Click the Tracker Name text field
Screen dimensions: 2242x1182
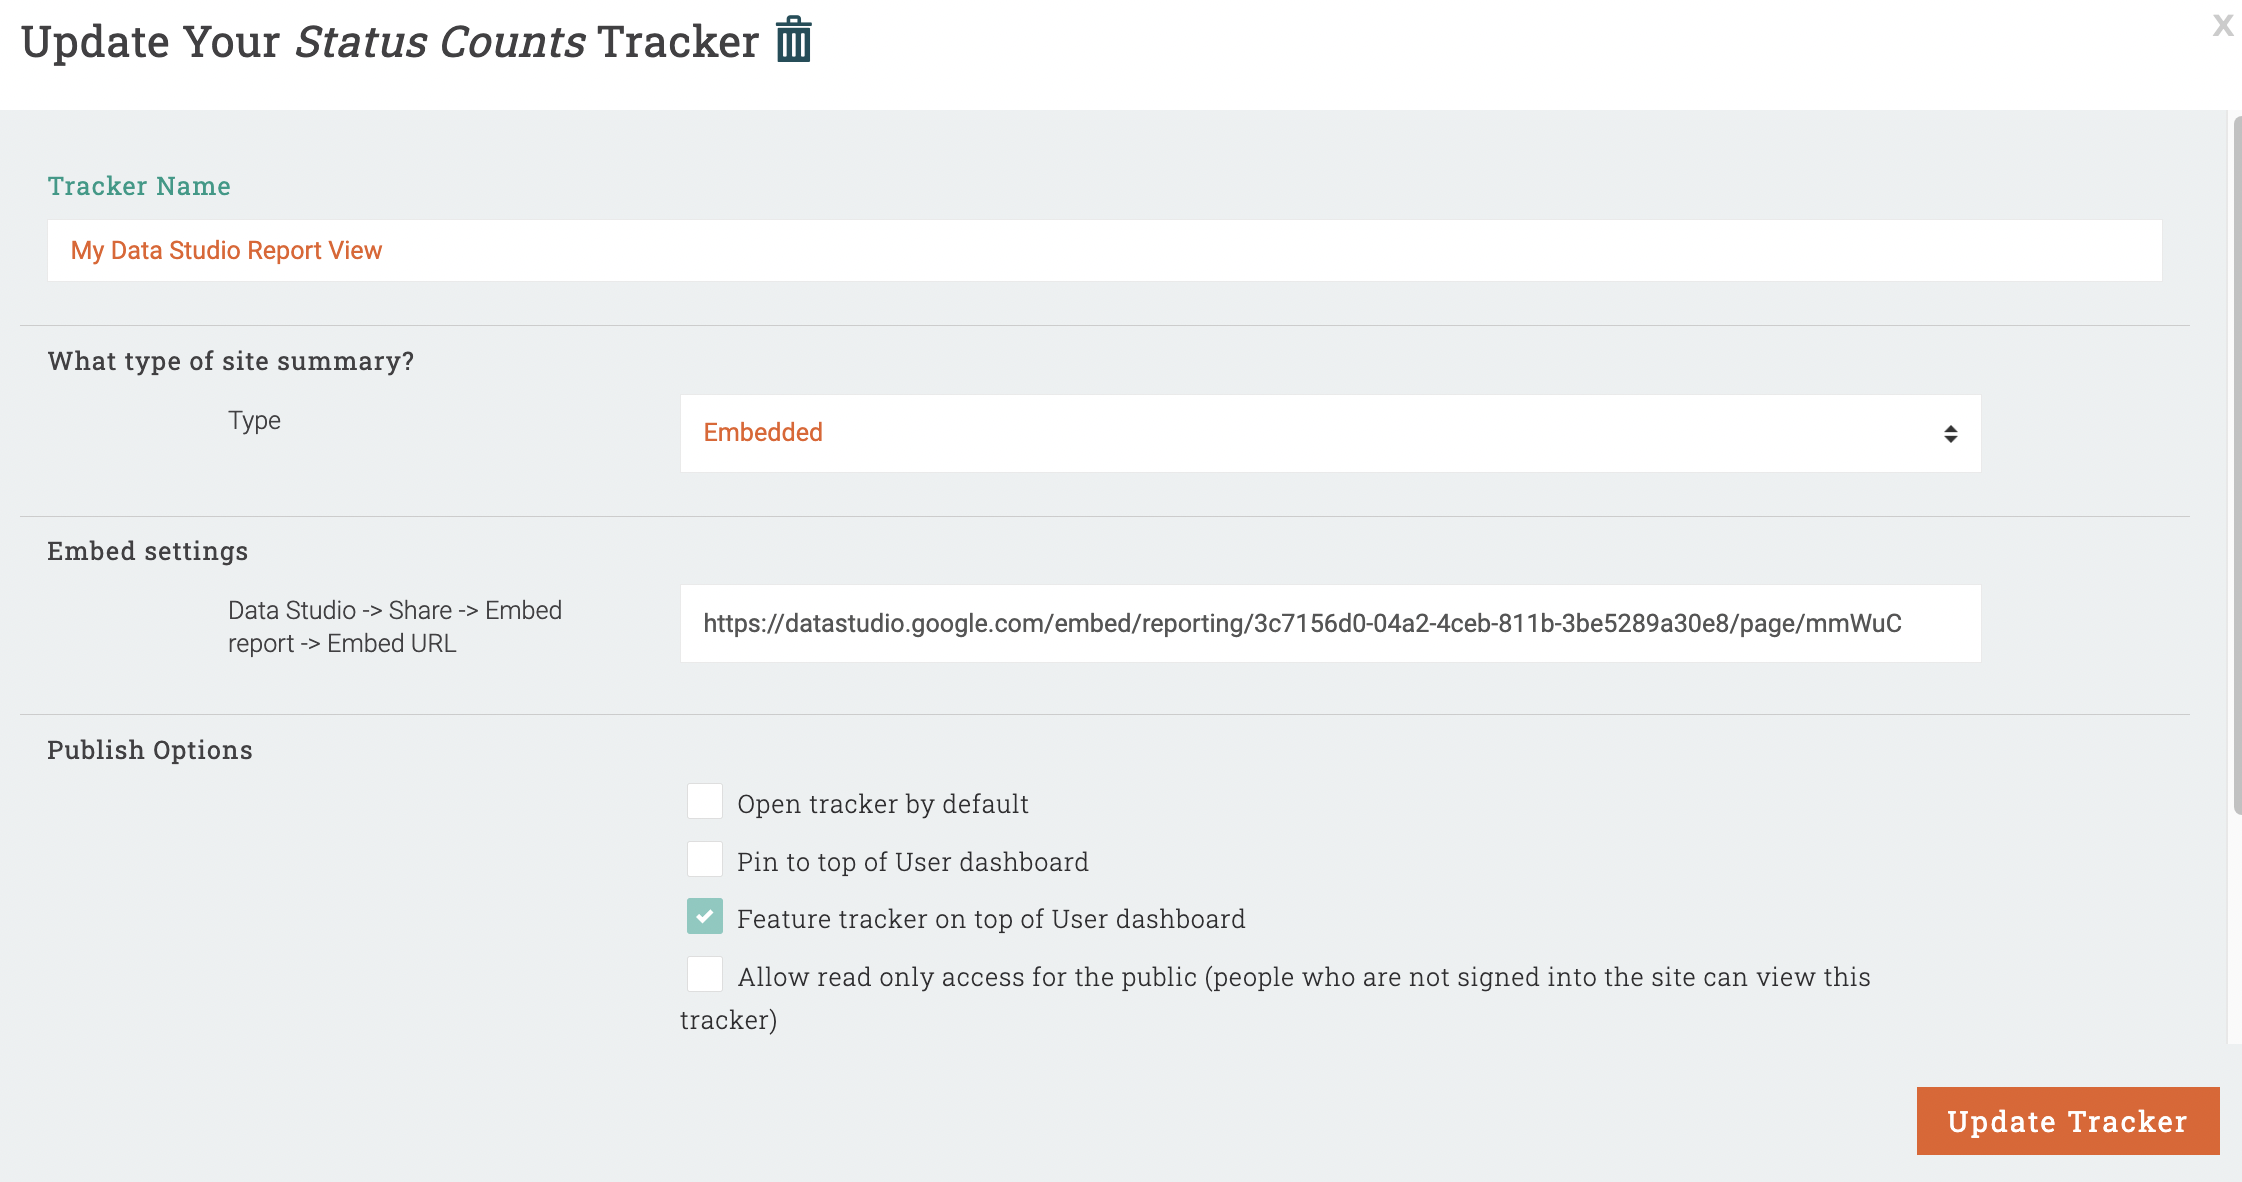1104,250
